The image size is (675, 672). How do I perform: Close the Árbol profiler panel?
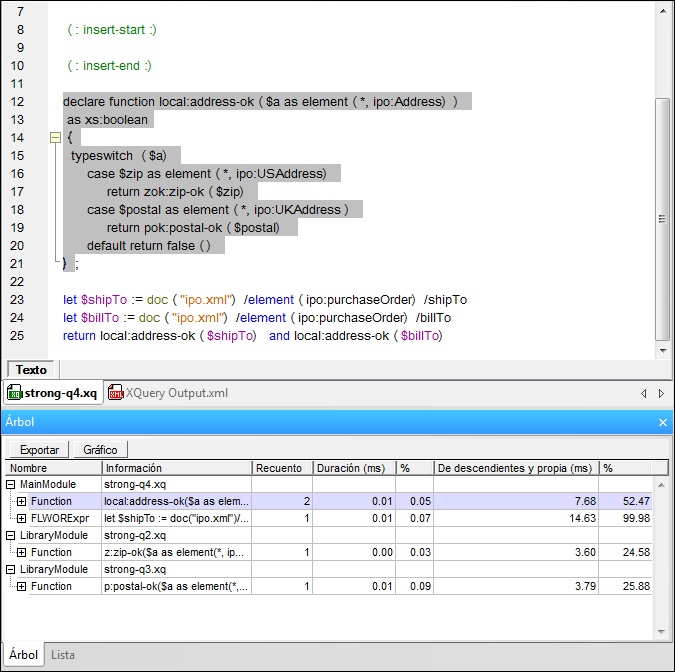(662, 423)
